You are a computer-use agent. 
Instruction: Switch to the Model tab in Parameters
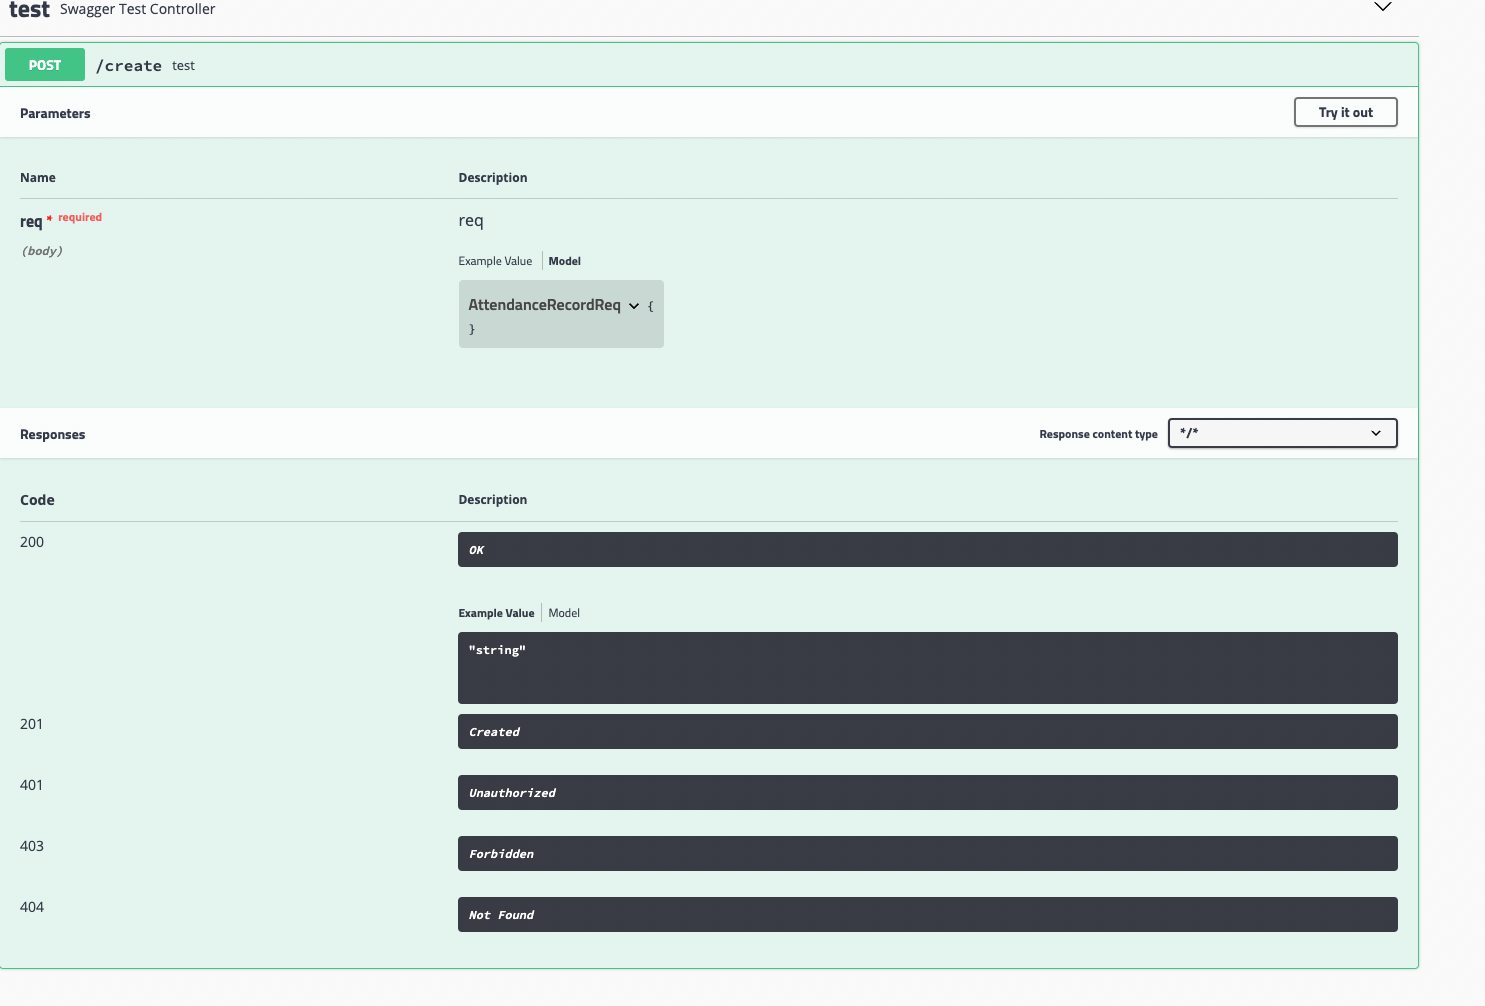[565, 260]
